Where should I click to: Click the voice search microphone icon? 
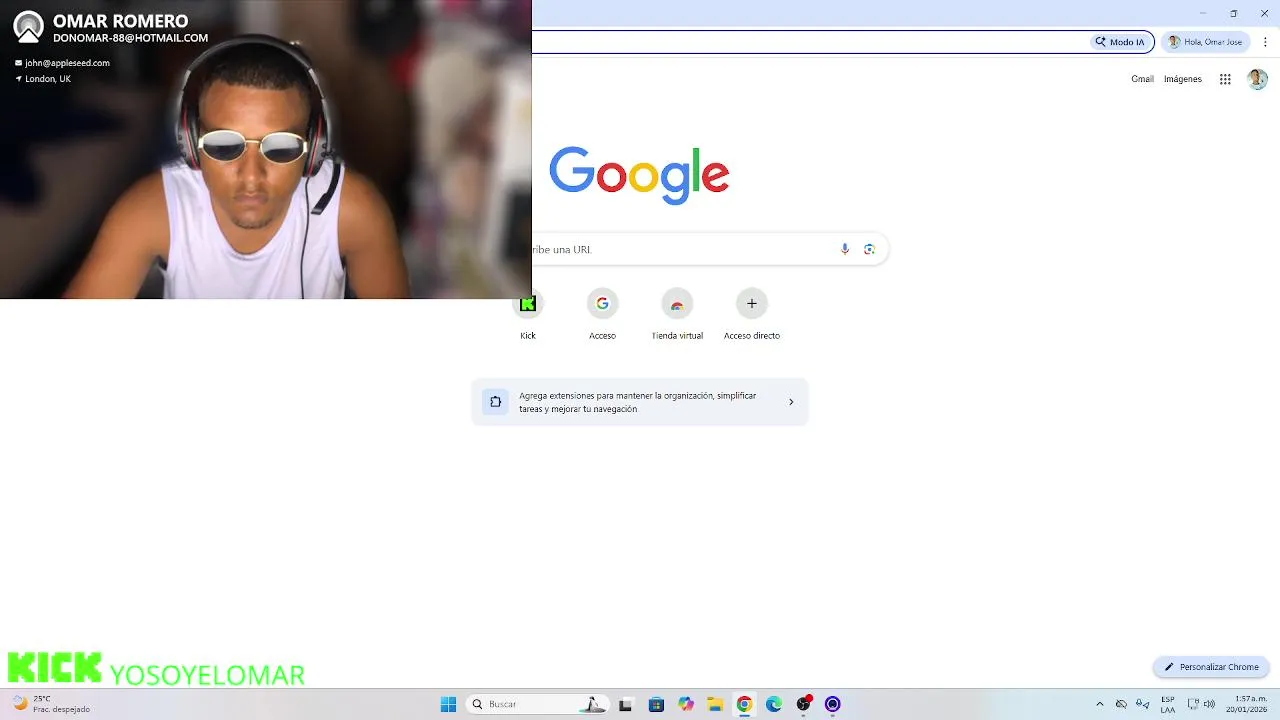point(845,249)
